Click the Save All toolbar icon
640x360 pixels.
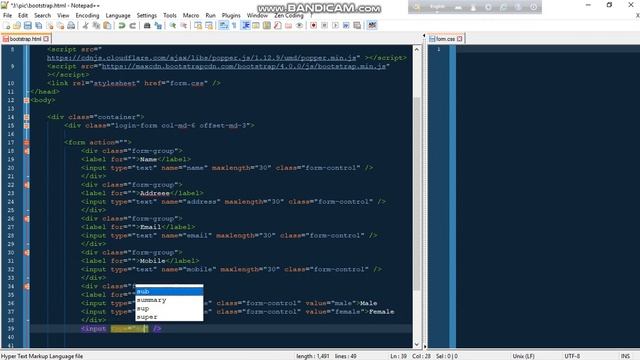38,25
